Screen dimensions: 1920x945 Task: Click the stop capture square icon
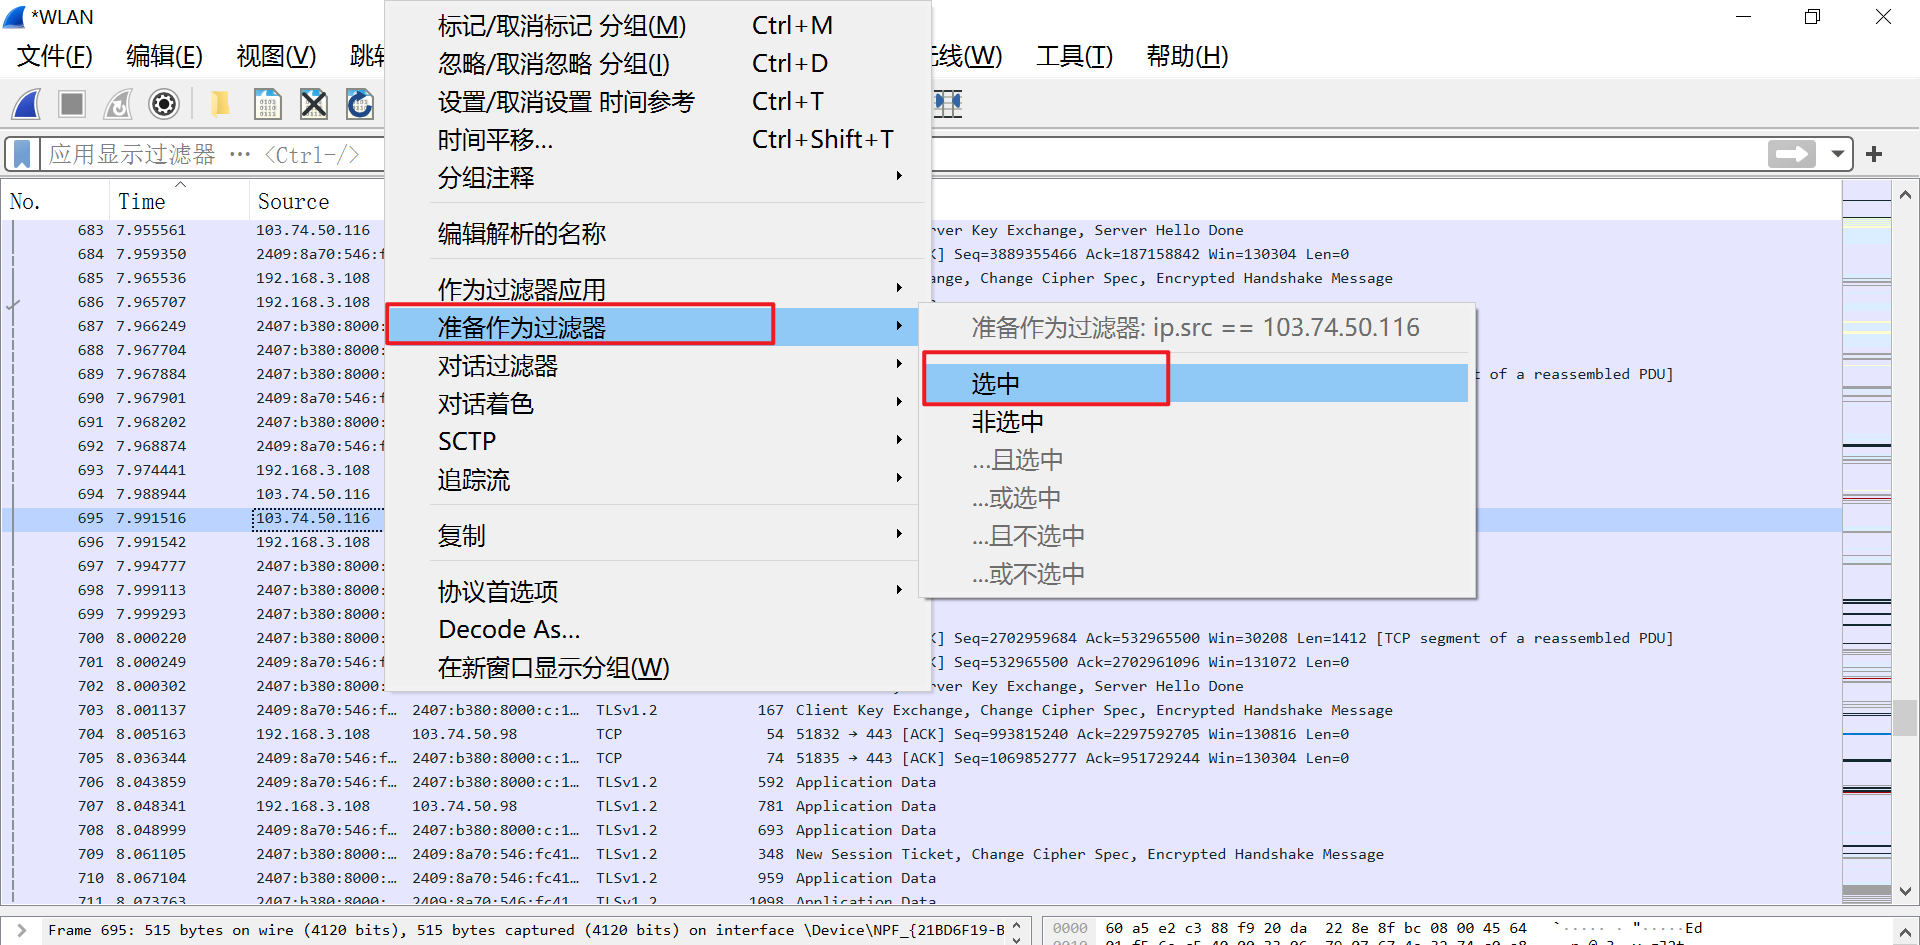72,104
